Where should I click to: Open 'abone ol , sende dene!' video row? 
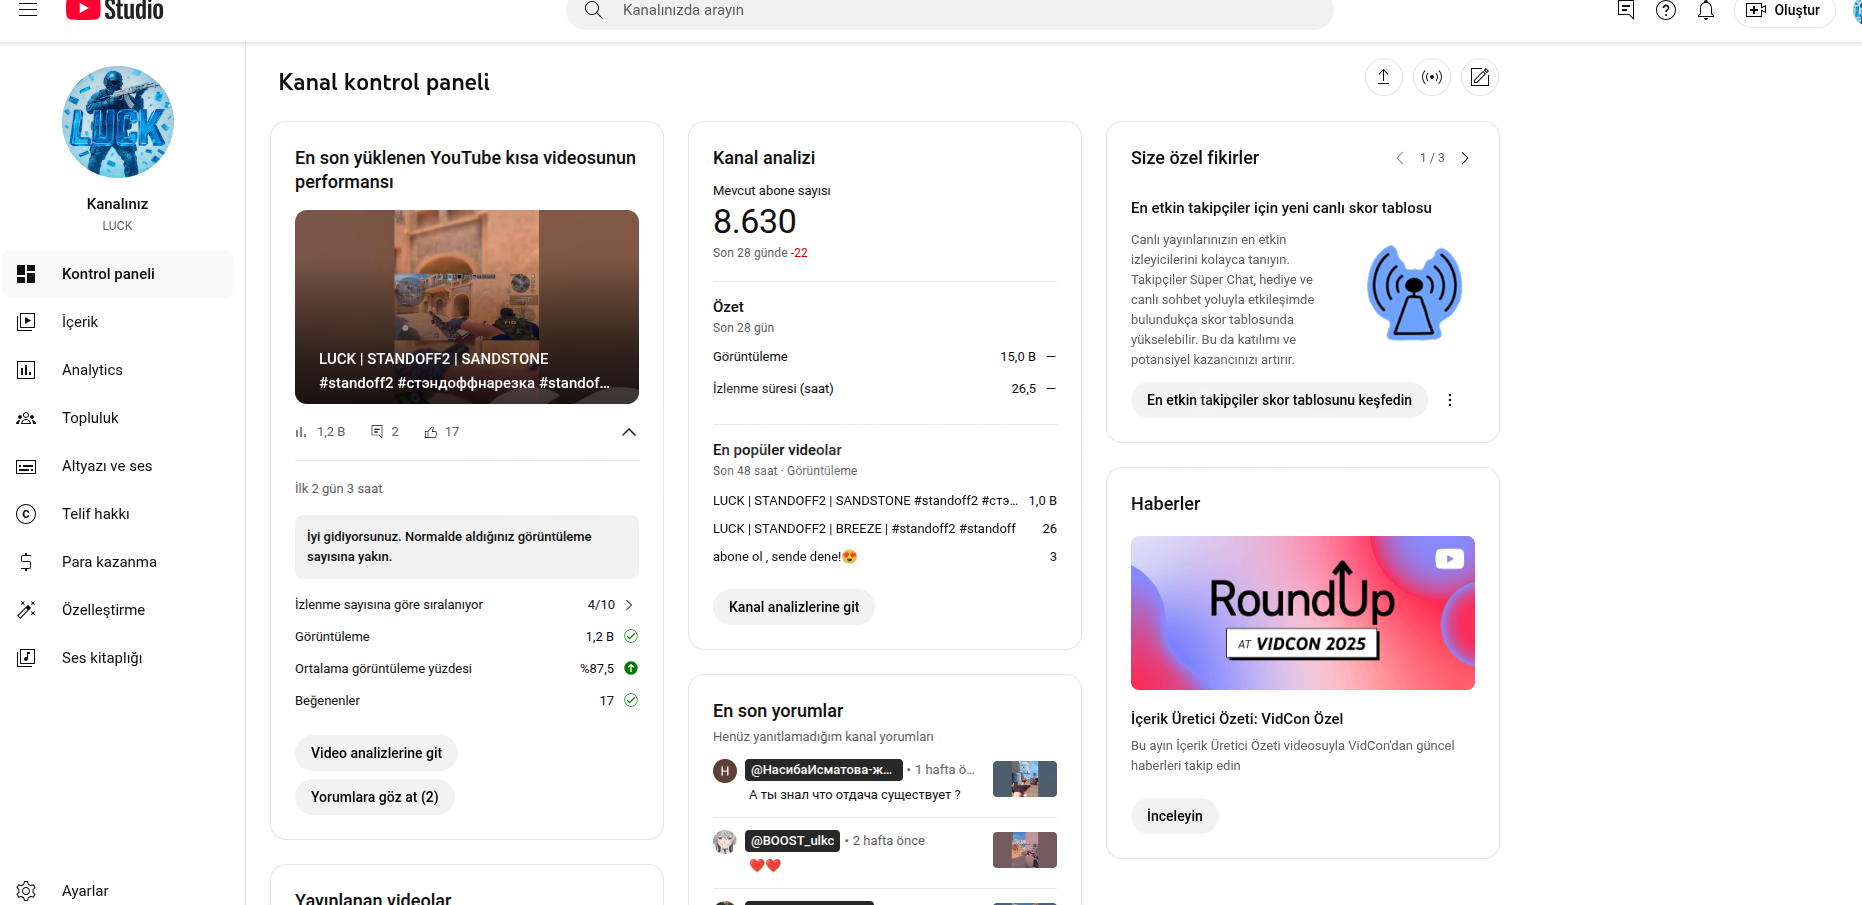click(885, 557)
